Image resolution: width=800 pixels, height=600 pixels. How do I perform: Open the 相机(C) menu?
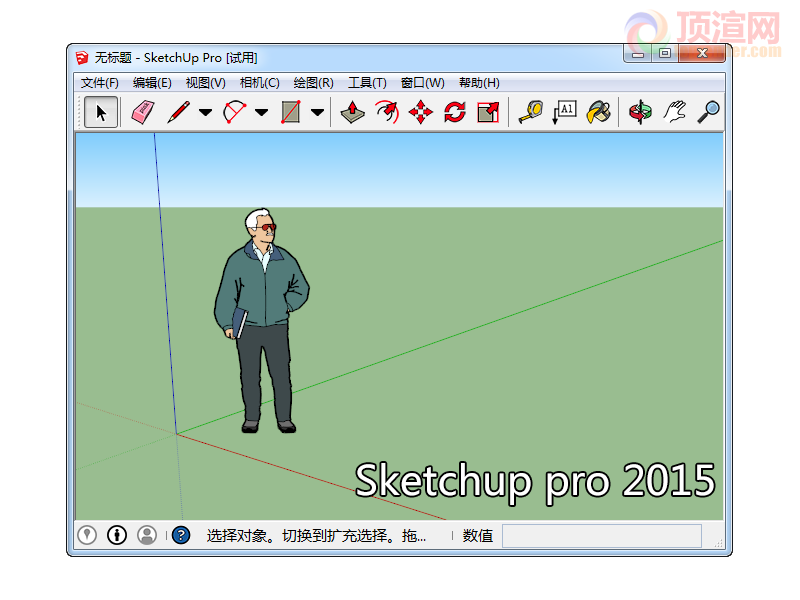260,83
